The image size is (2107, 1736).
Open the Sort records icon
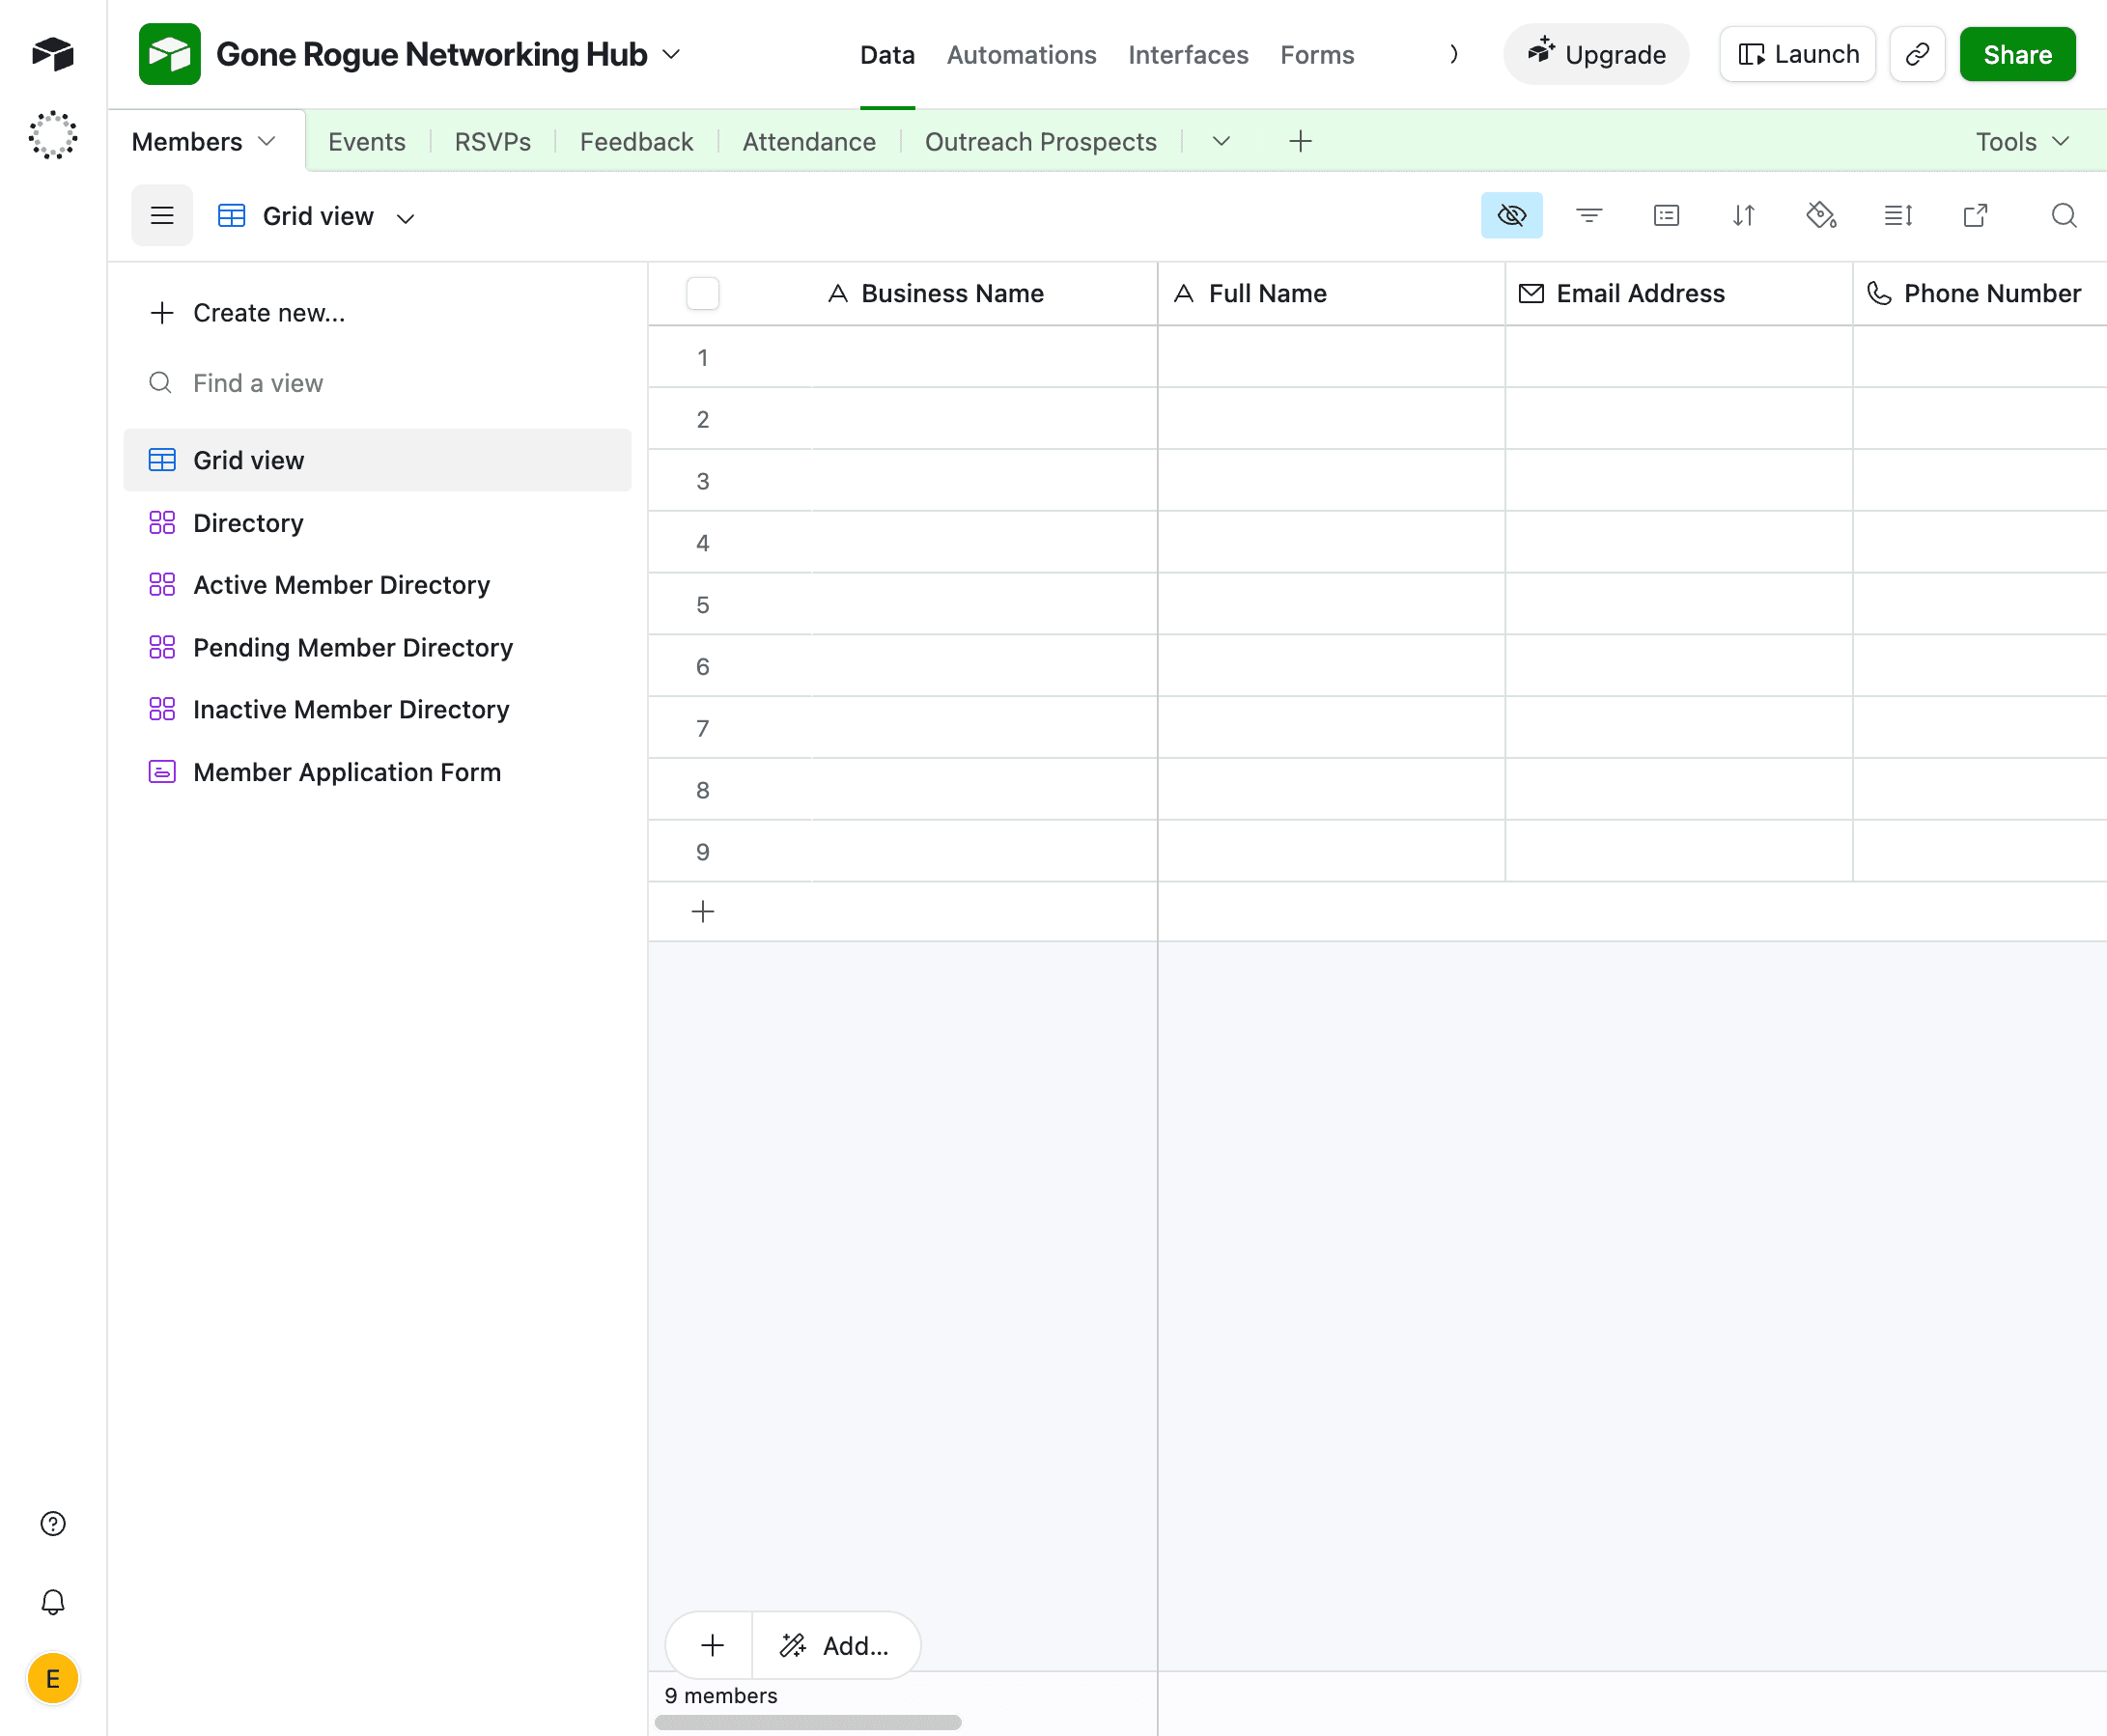pyautogui.click(x=1743, y=216)
